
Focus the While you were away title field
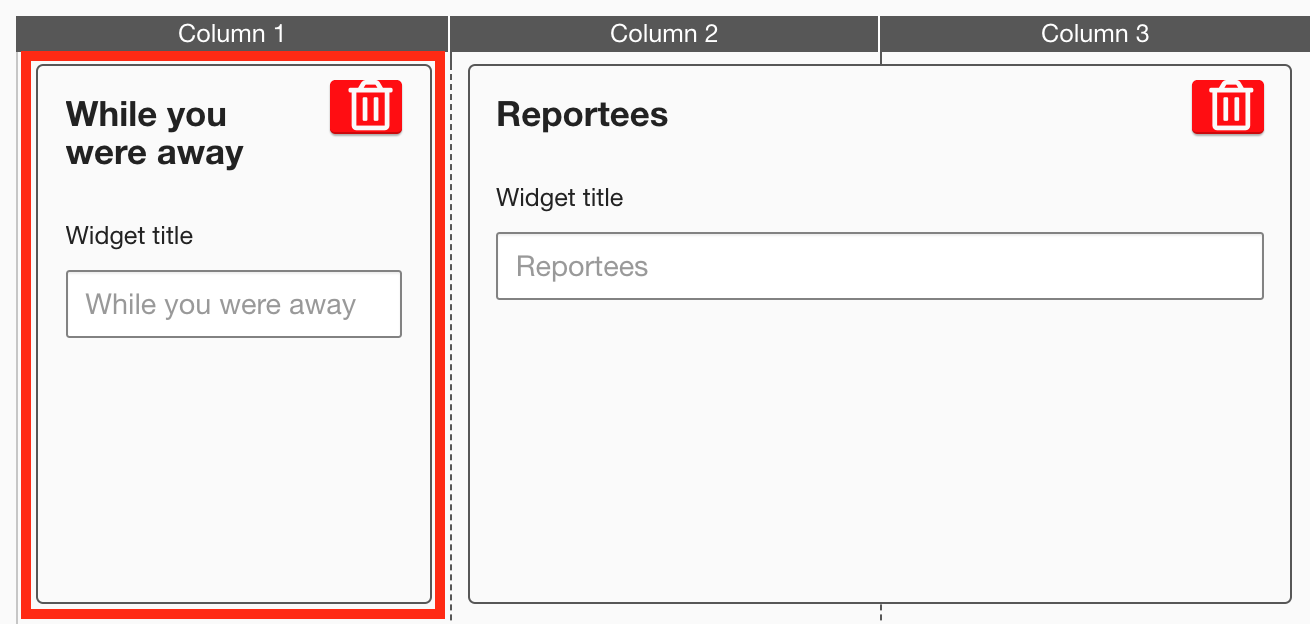tap(233, 304)
